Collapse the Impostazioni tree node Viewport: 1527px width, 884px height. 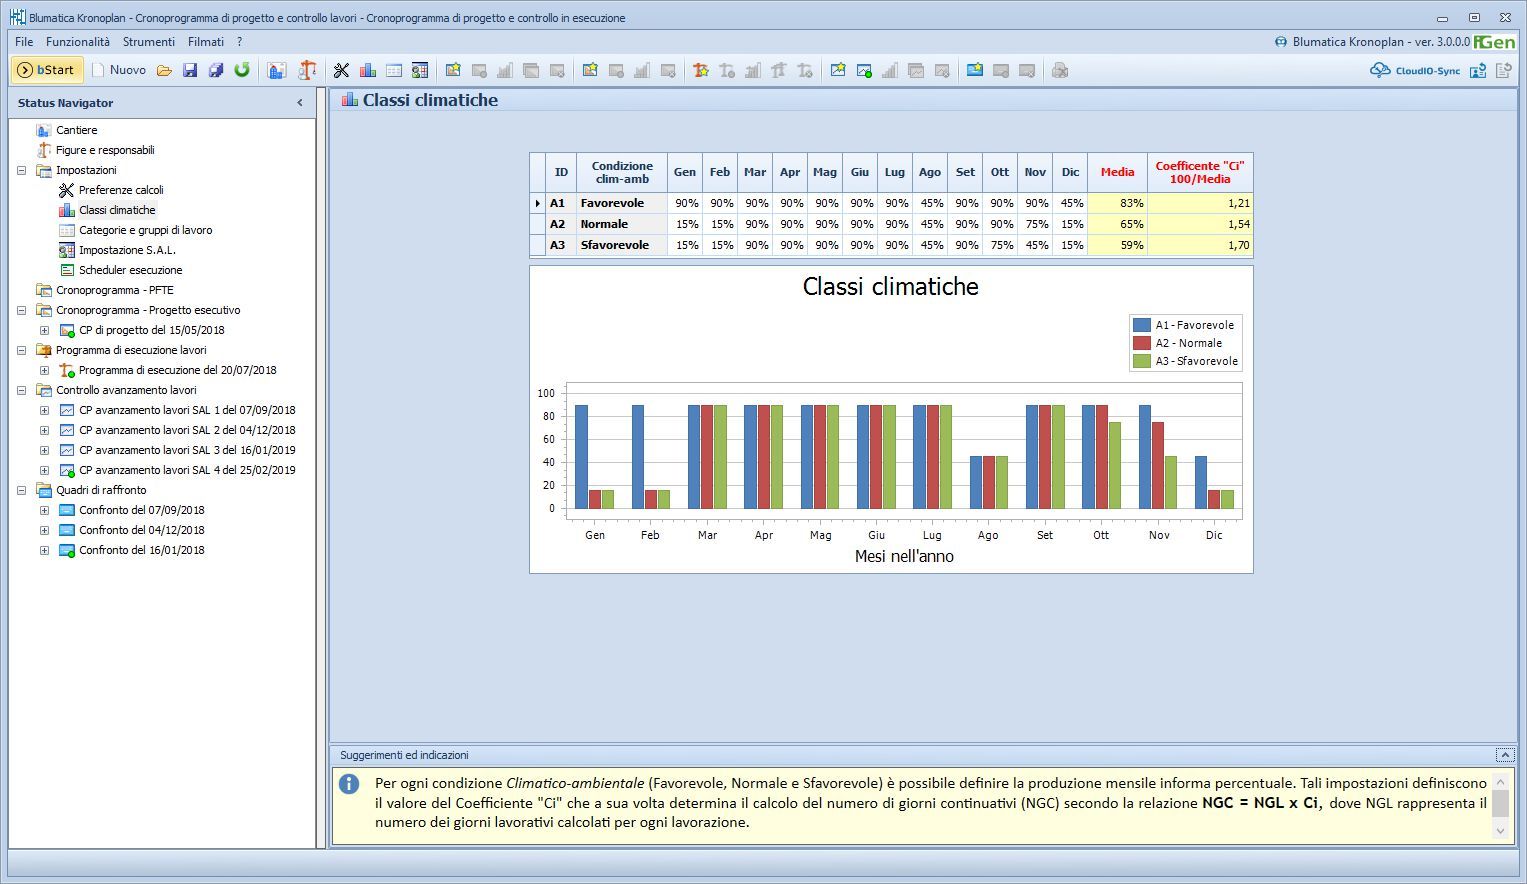pos(21,170)
